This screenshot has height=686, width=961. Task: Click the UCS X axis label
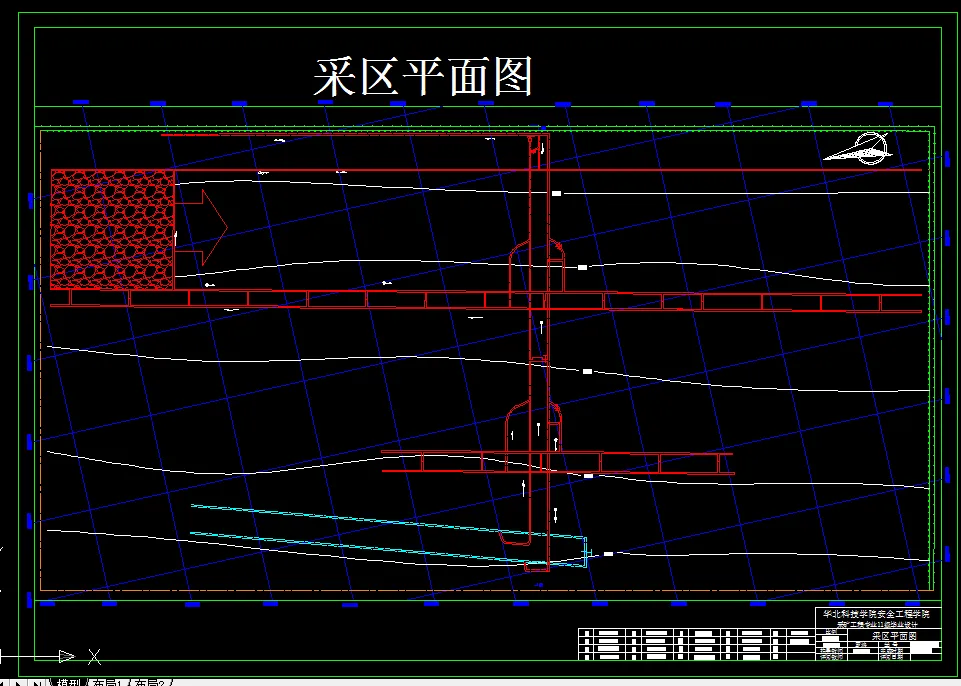tap(94, 657)
